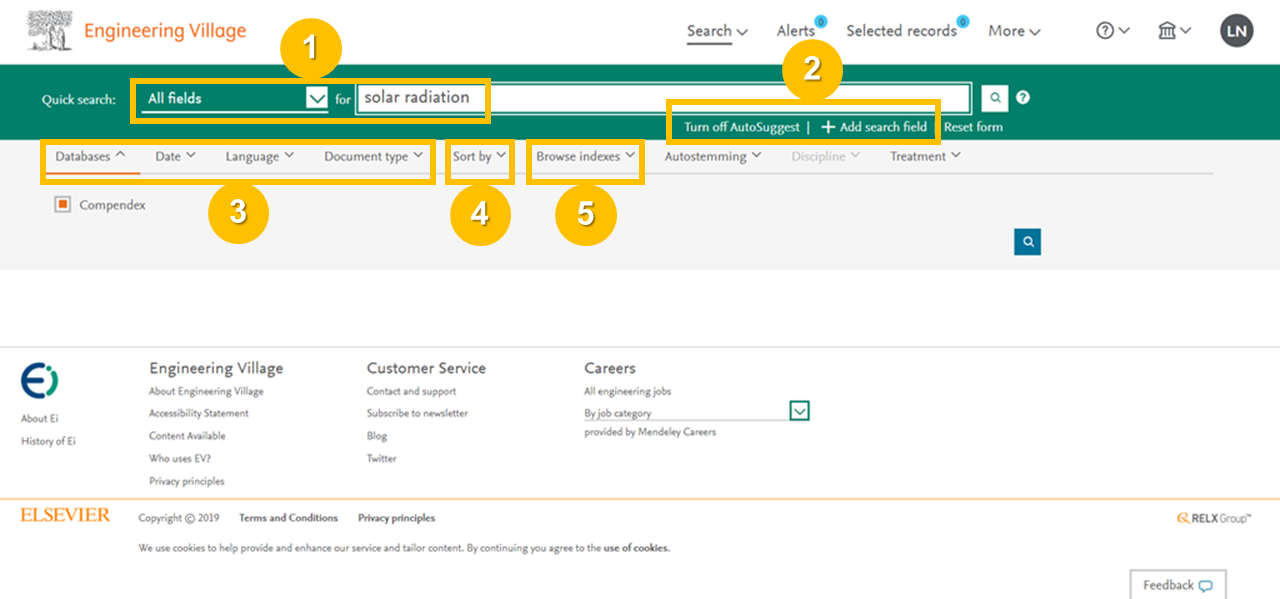Open the search help question mark icon
This screenshot has width=1280, height=599.
[x=1023, y=98]
